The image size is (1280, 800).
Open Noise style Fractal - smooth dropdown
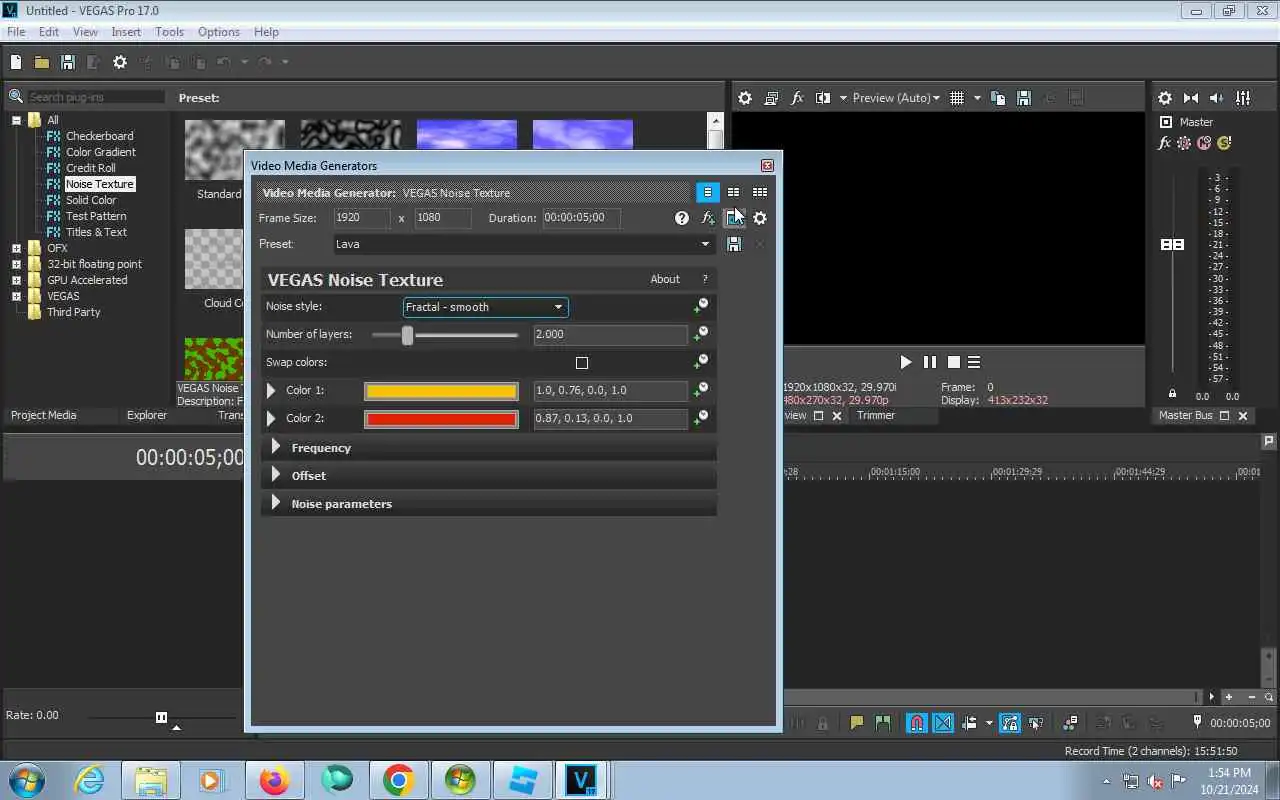coord(485,307)
